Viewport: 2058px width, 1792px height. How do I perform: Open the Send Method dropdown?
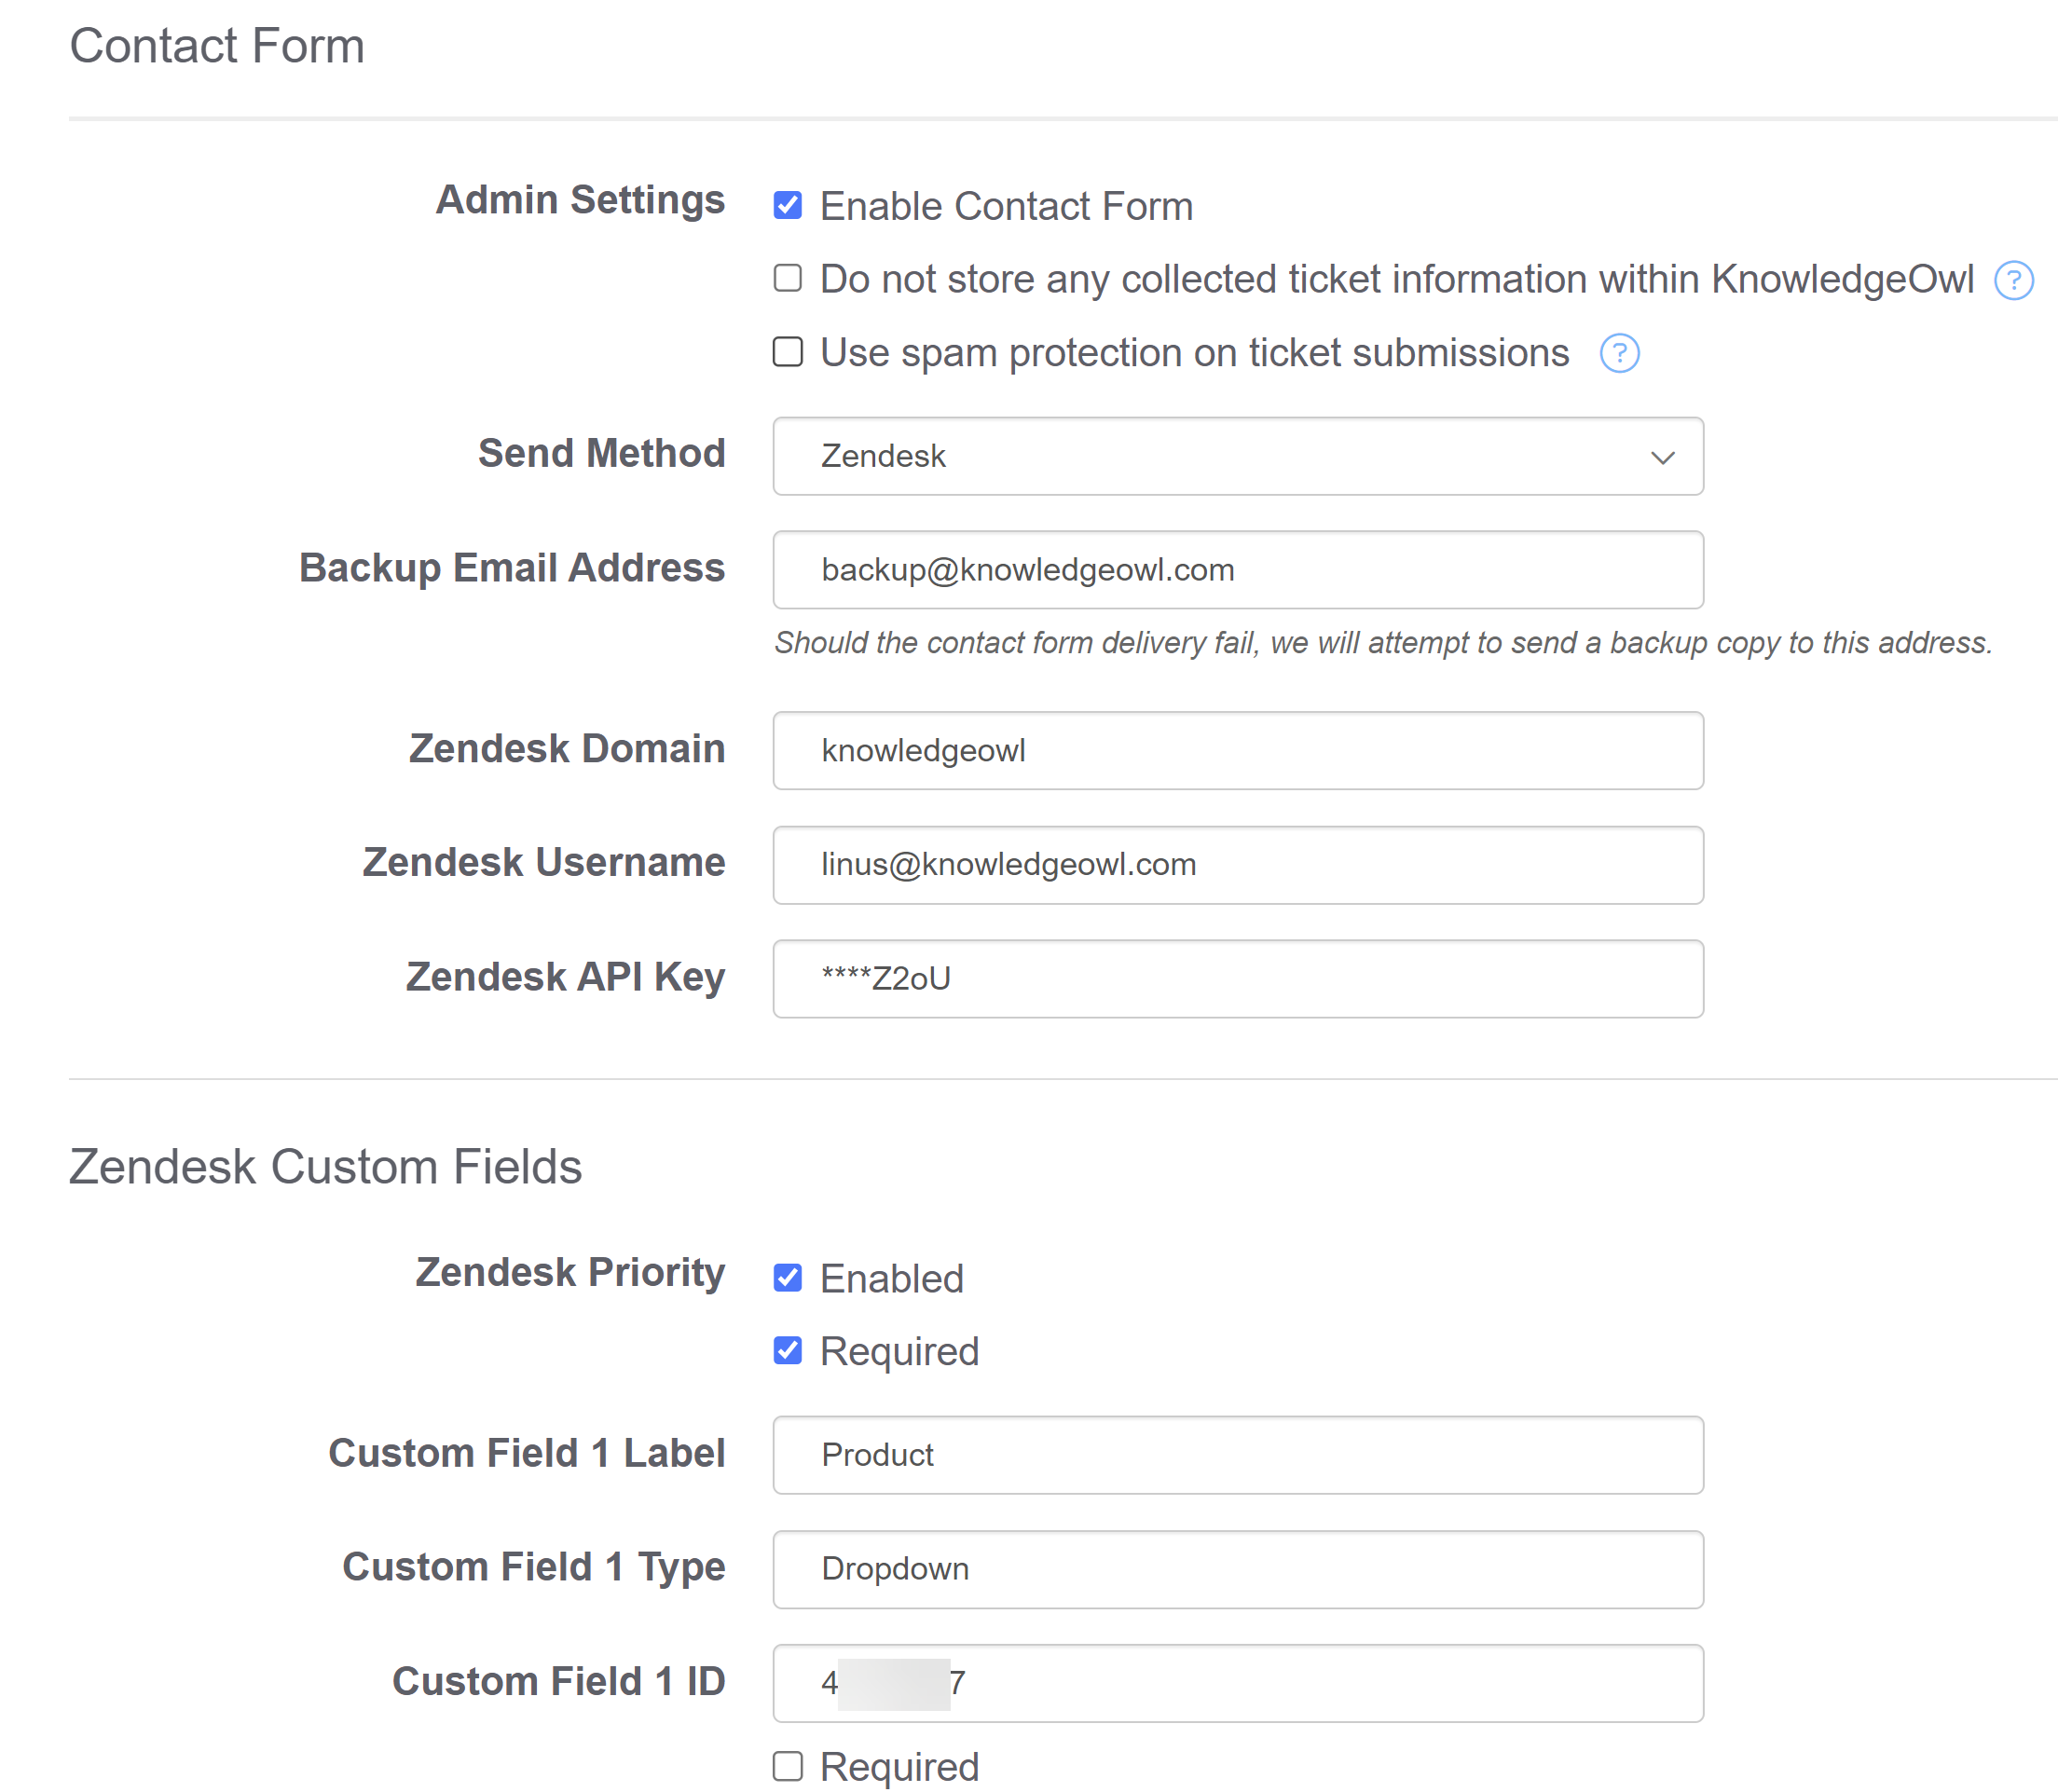click(1236, 456)
